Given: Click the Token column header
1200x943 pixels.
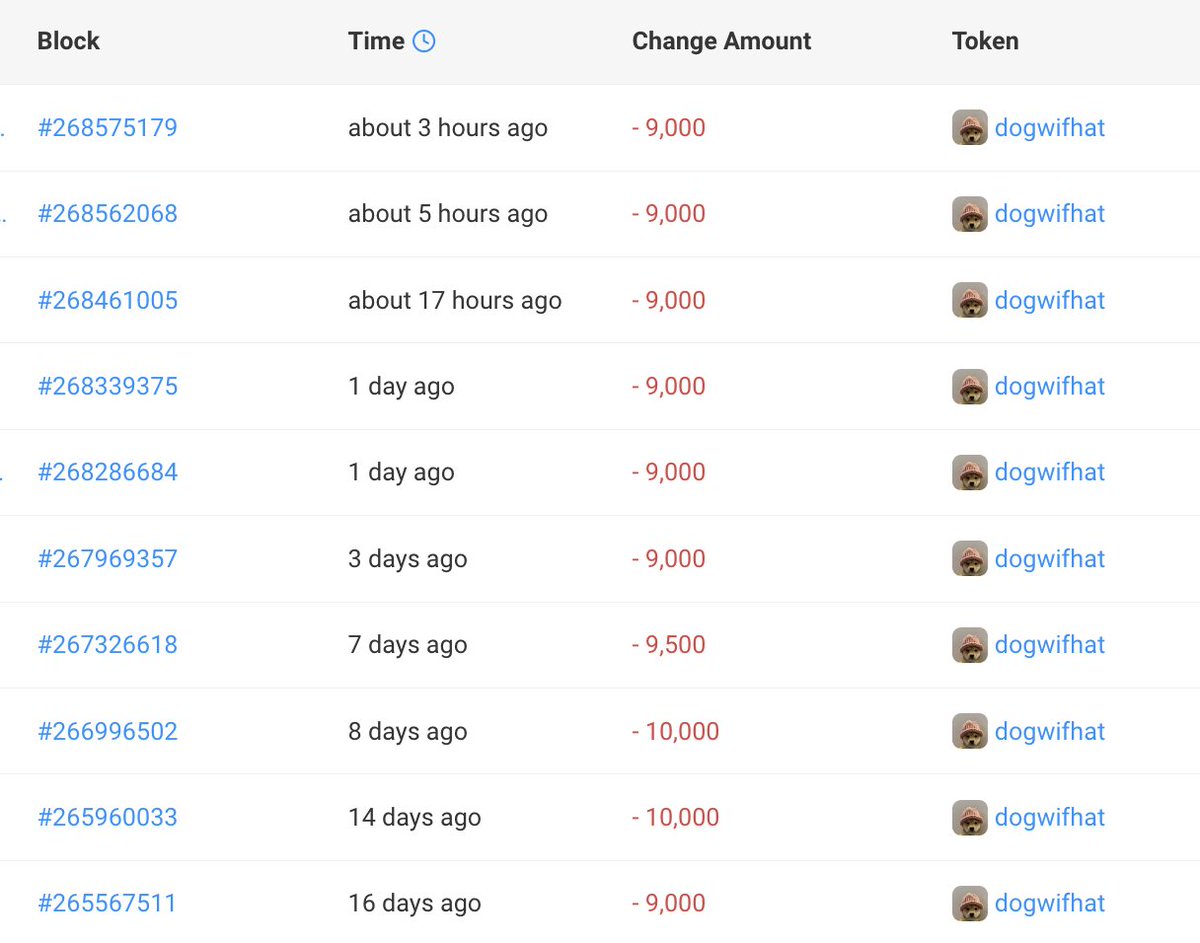Looking at the screenshot, I should point(985,41).
